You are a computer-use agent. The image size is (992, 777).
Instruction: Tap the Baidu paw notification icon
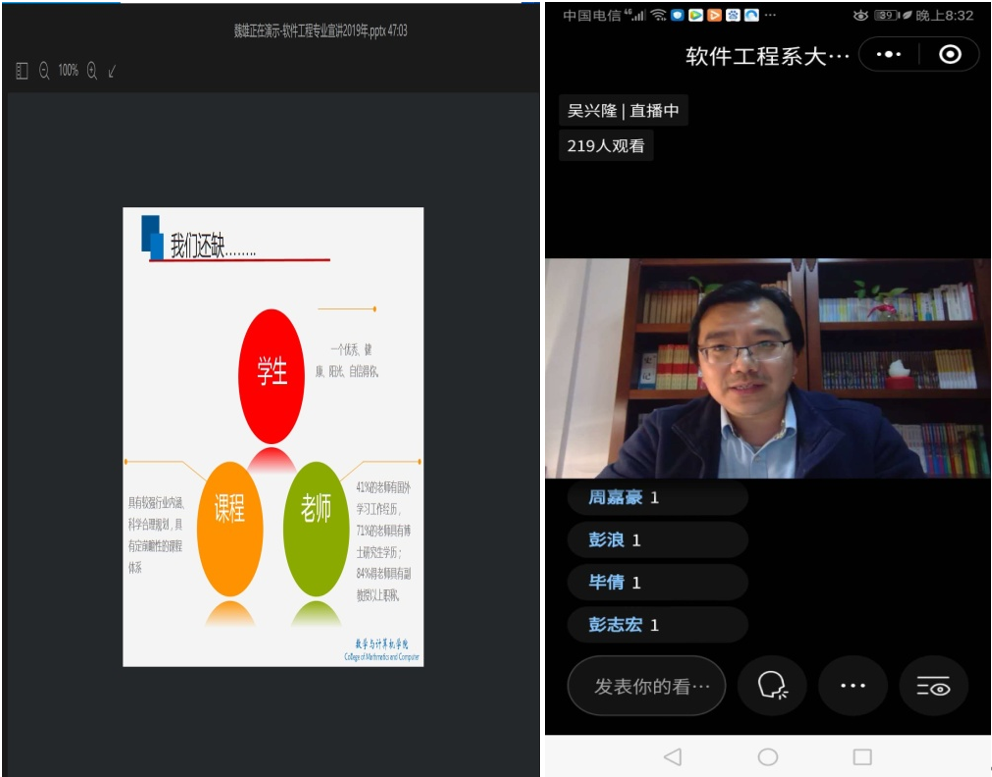click(733, 15)
